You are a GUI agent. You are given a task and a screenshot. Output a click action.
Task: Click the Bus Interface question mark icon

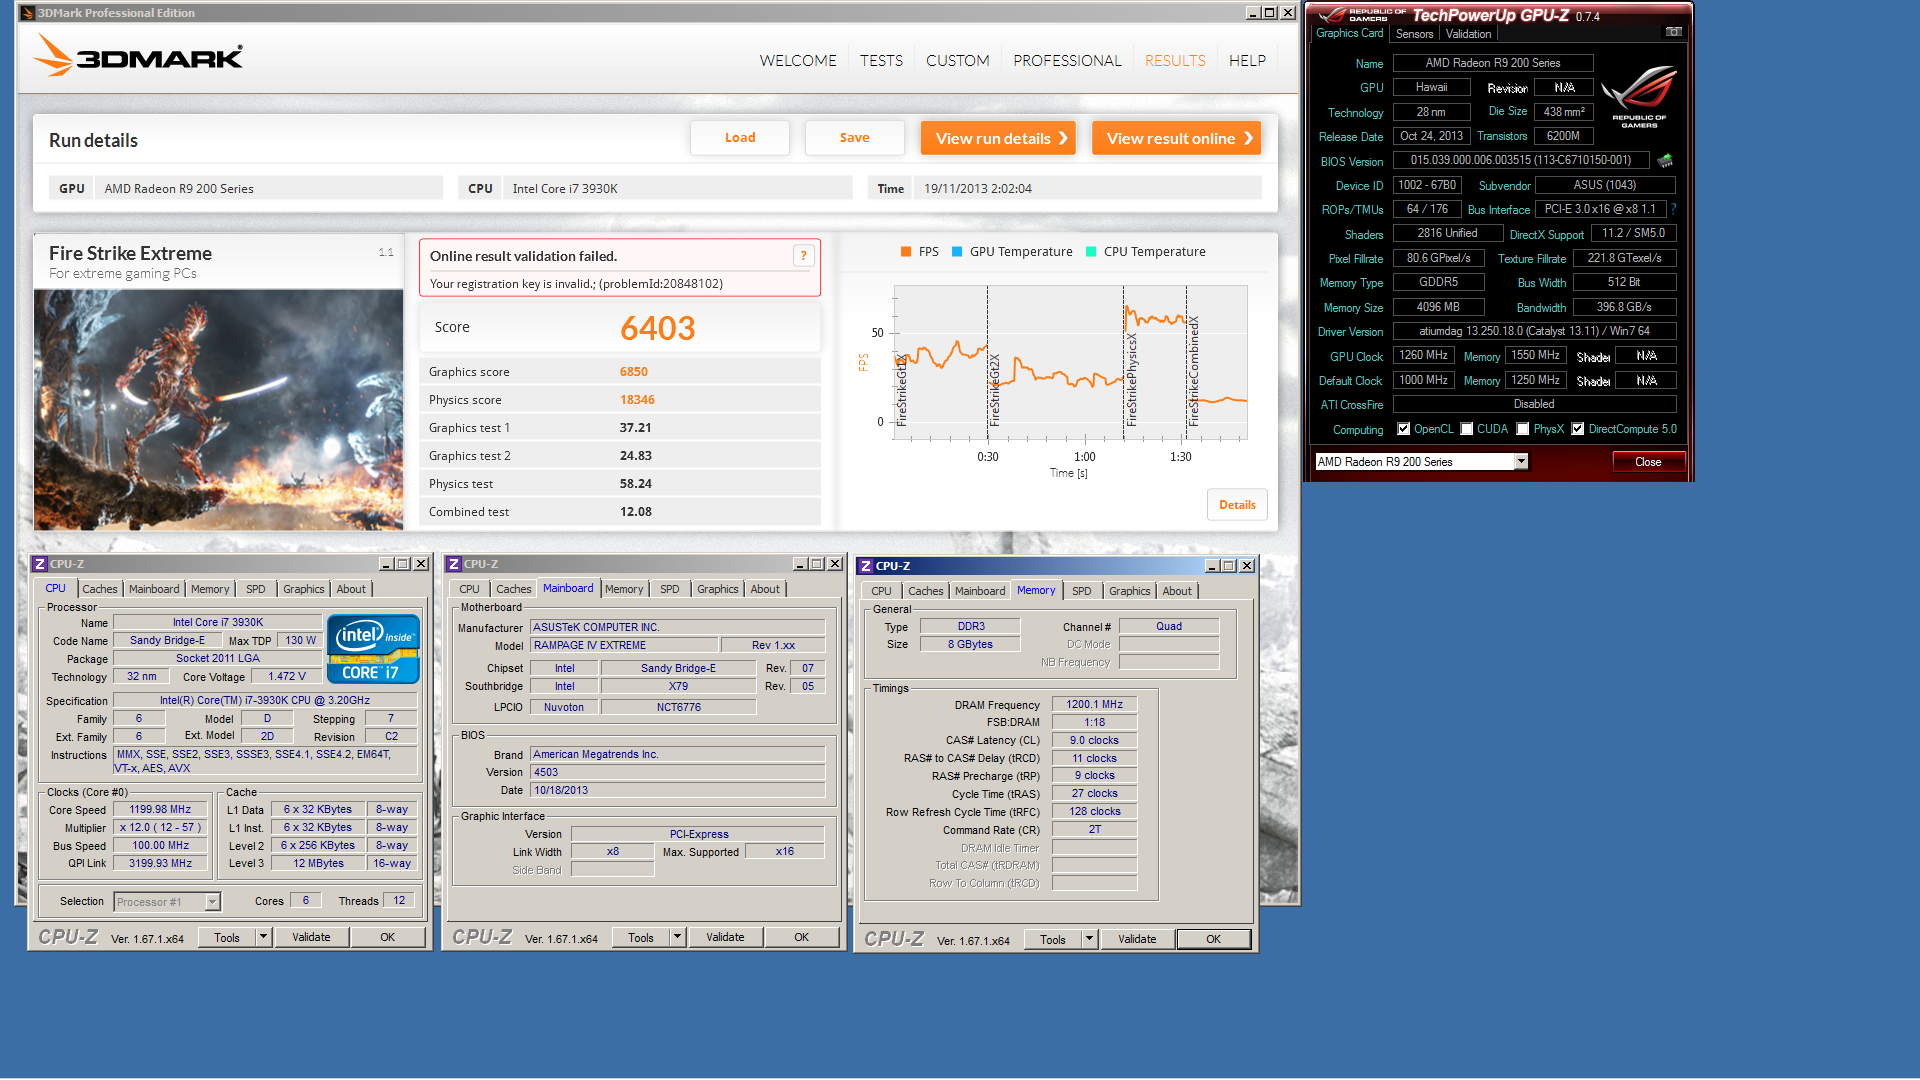1673,209
